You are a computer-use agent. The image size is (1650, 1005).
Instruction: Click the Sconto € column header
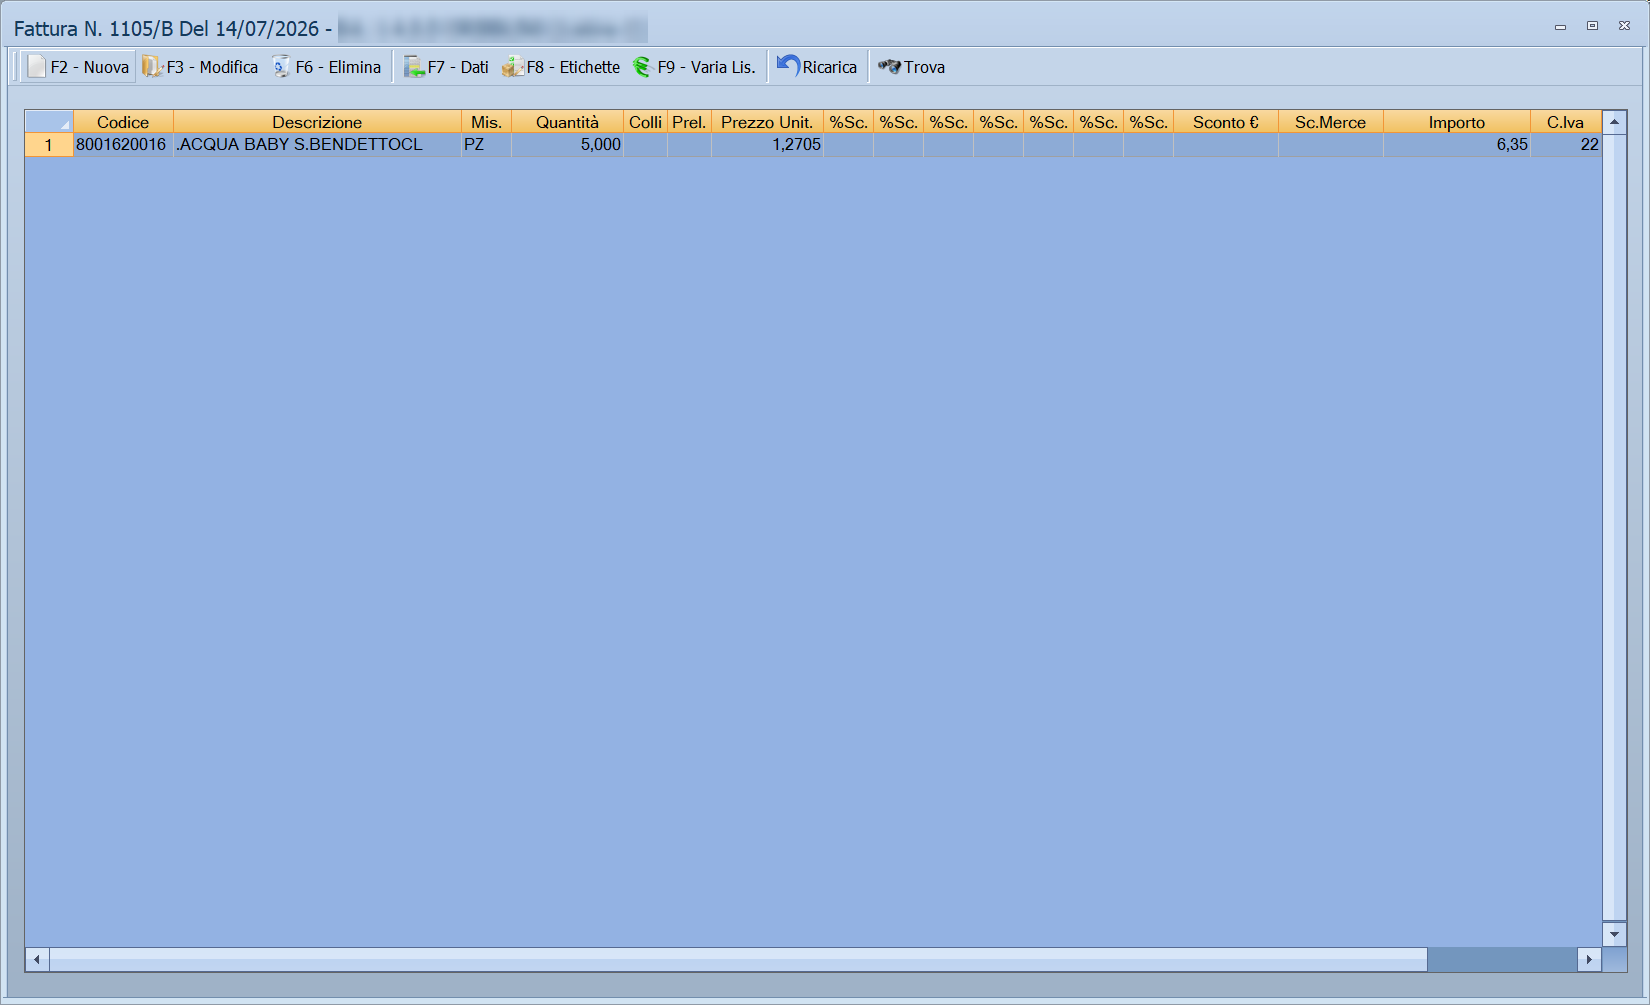tap(1226, 122)
